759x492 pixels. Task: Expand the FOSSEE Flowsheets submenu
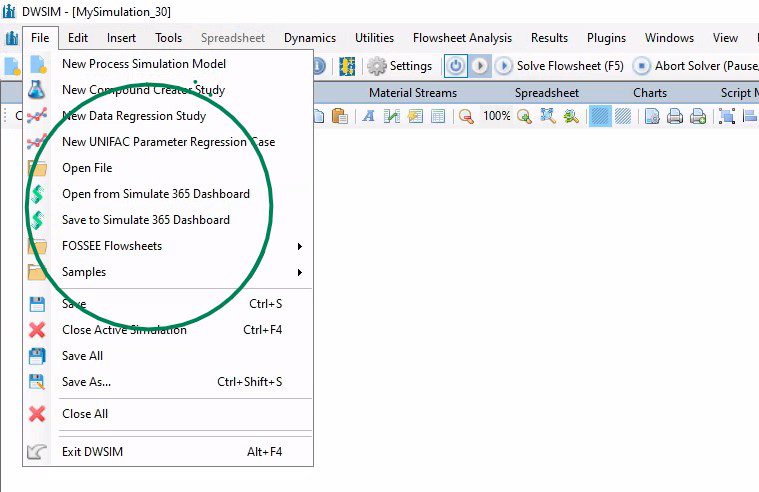coord(167,246)
